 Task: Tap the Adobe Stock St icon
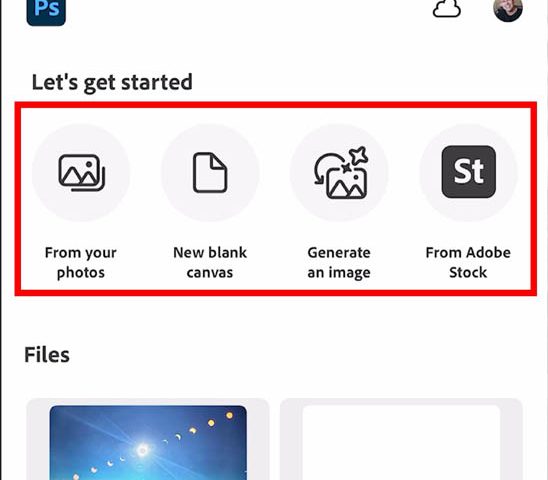tap(469, 172)
